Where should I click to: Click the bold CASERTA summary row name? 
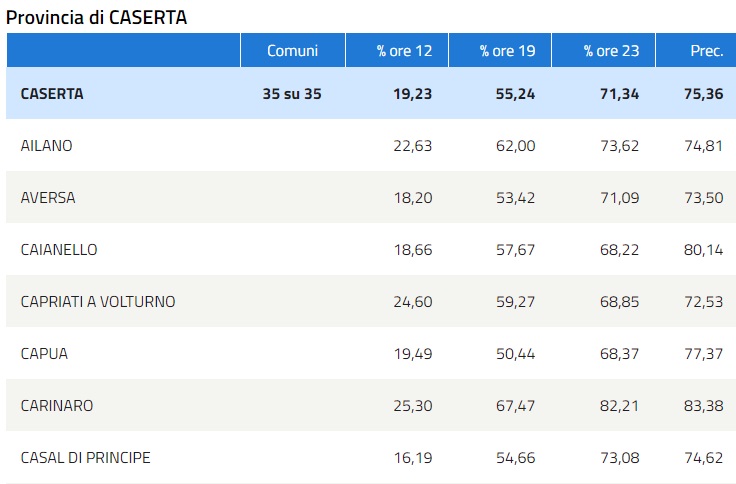(52, 94)
